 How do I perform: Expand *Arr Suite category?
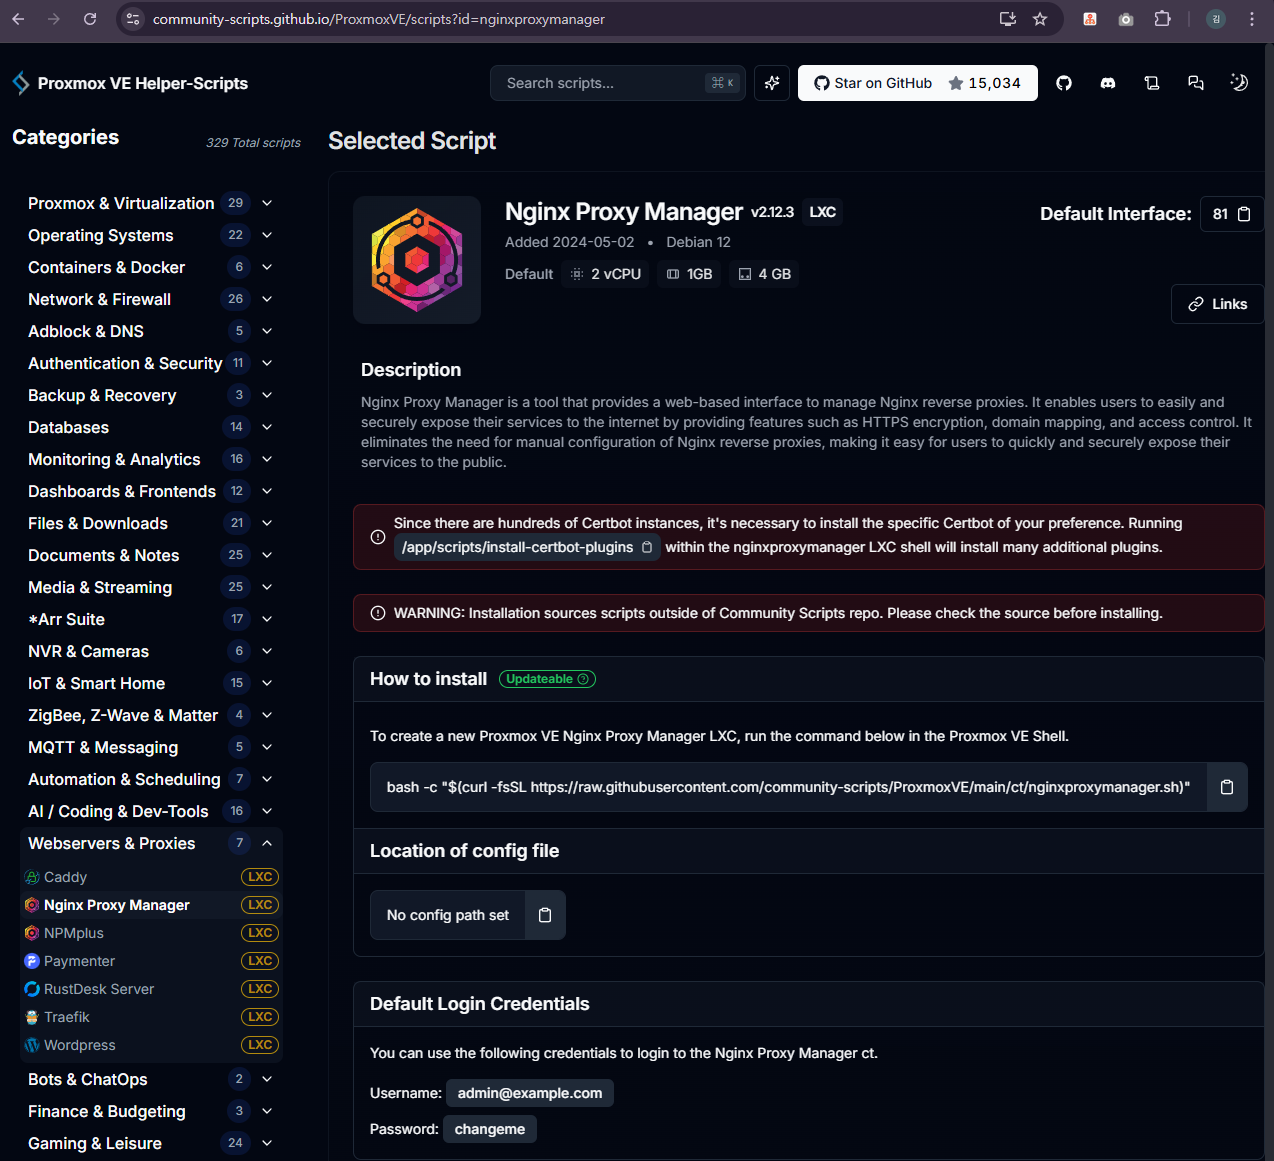point(150,619)
